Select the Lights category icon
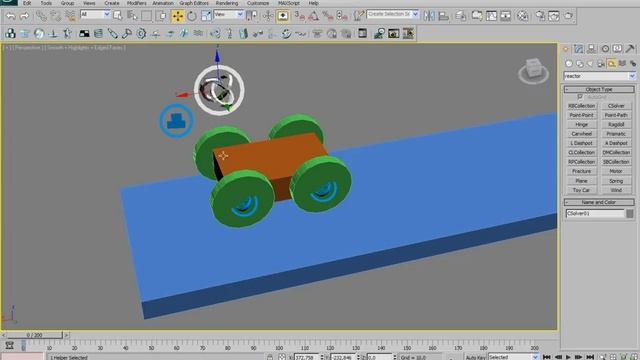Viewport: 640px width, 360px height. click(x=590, y=63)
